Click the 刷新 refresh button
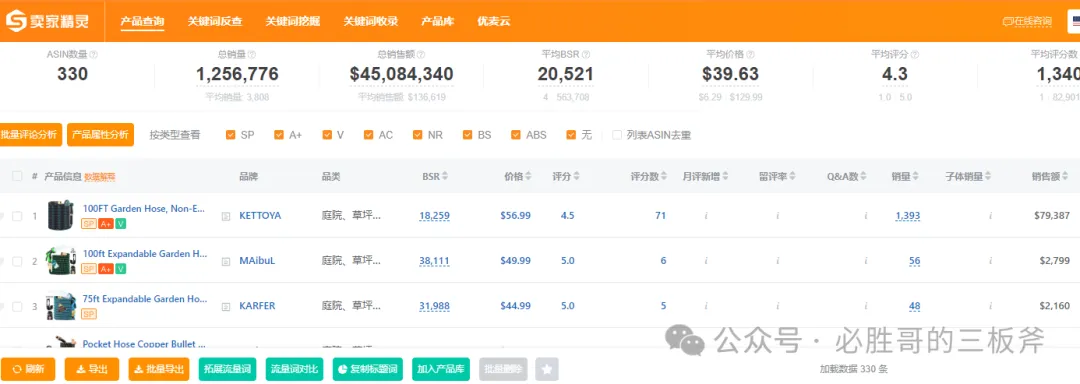 tap(29, 369)
